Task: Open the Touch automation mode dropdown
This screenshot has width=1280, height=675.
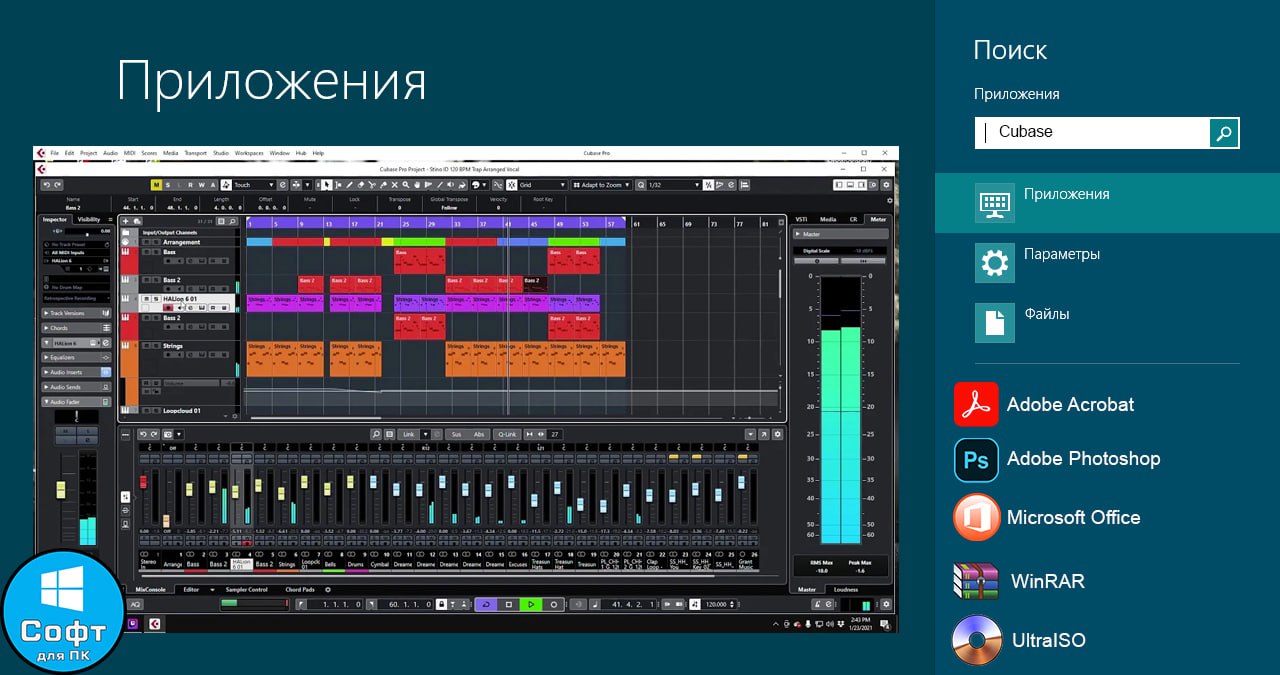Action: click(x=253, y=185)
